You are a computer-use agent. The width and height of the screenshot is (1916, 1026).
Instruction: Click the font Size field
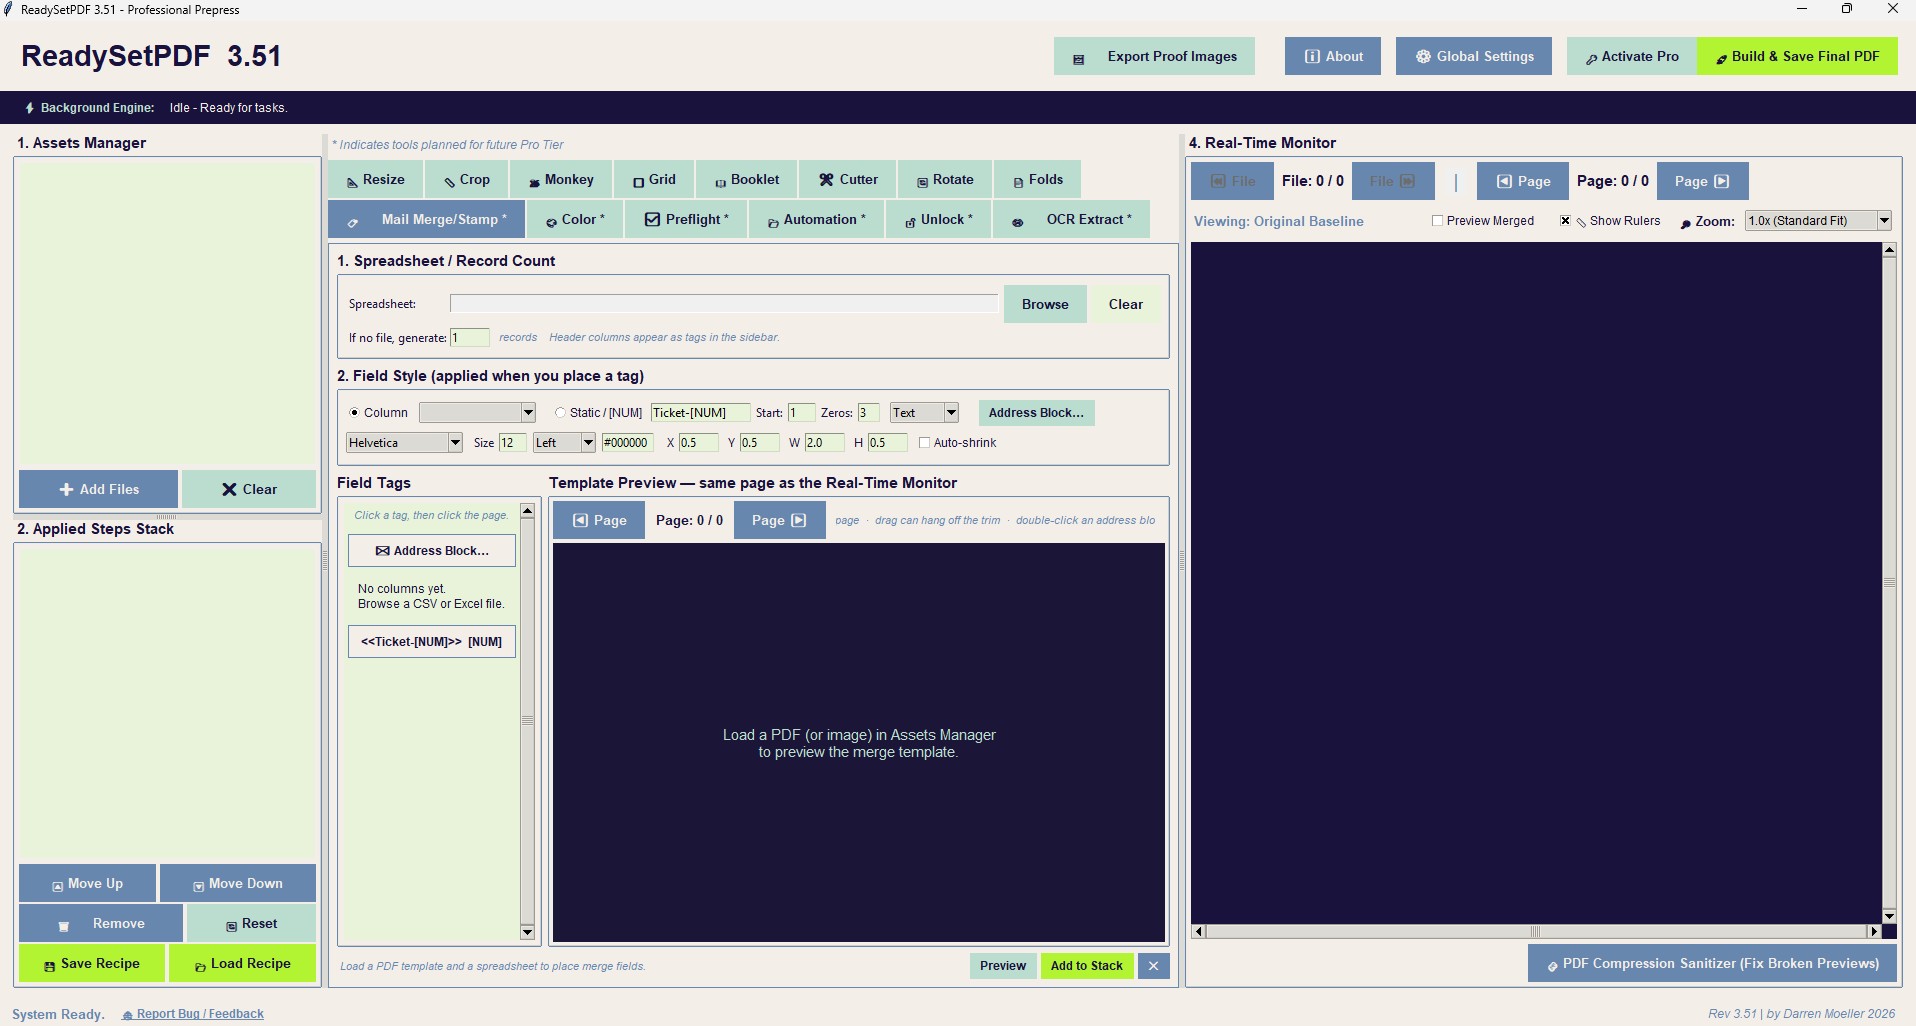click(512, 443)
